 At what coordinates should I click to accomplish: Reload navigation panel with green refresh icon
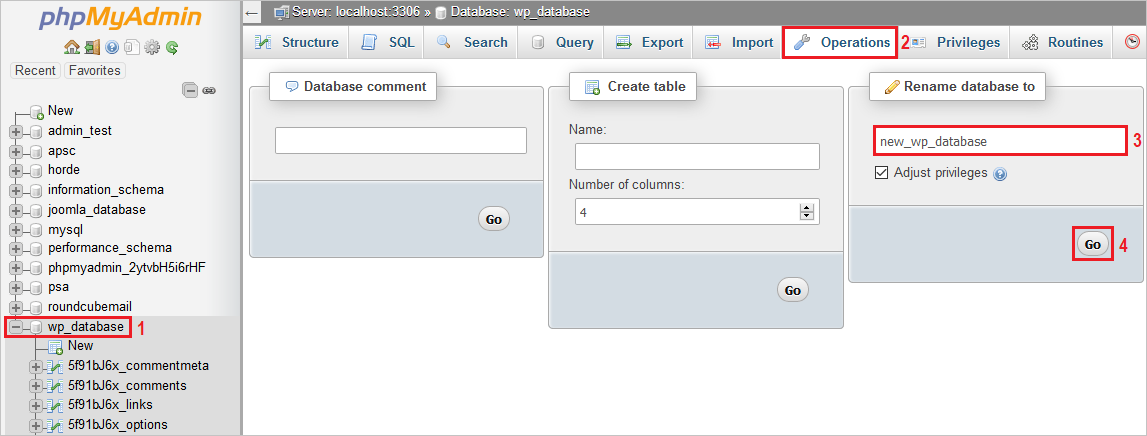(172, 47)
